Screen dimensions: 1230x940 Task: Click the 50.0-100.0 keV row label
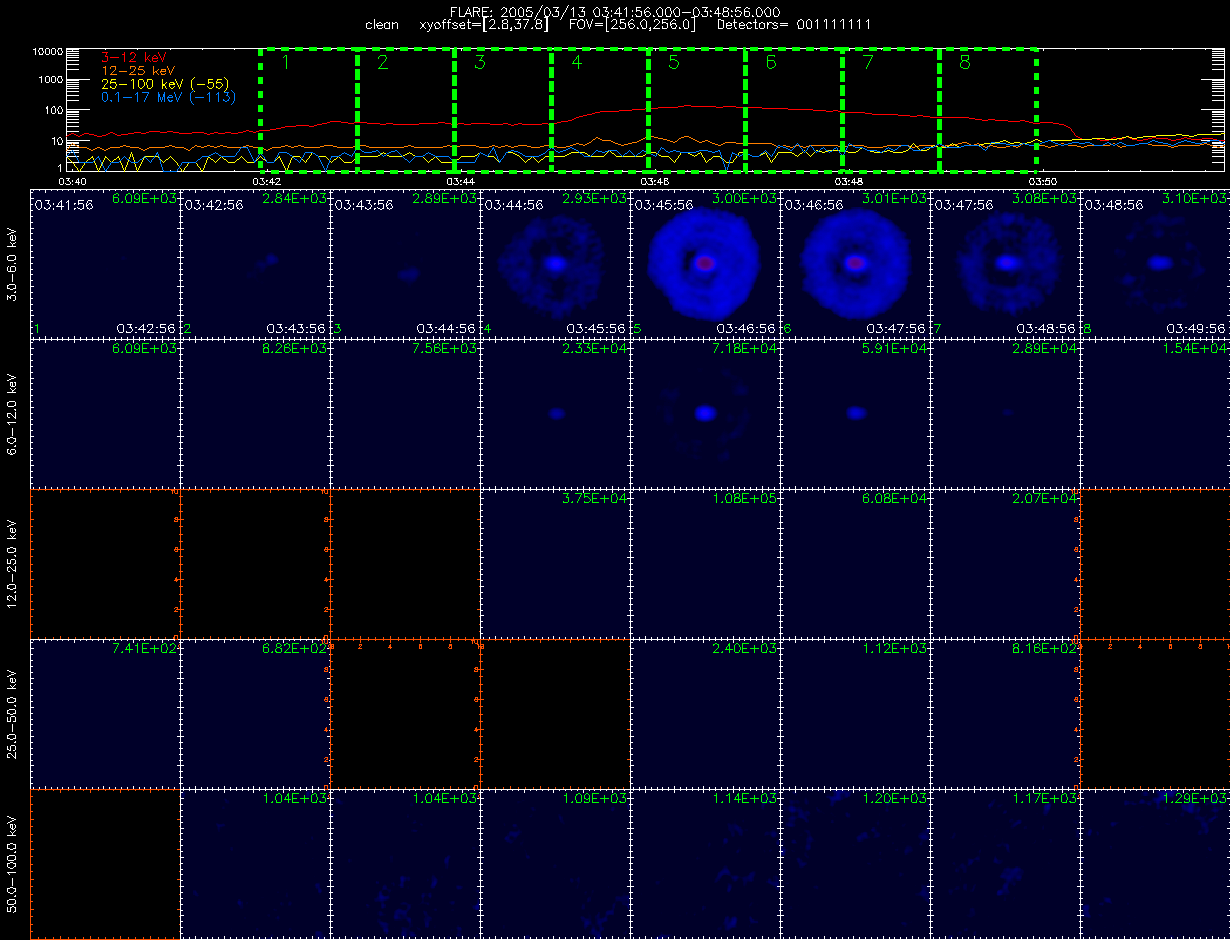coord(13,863)
